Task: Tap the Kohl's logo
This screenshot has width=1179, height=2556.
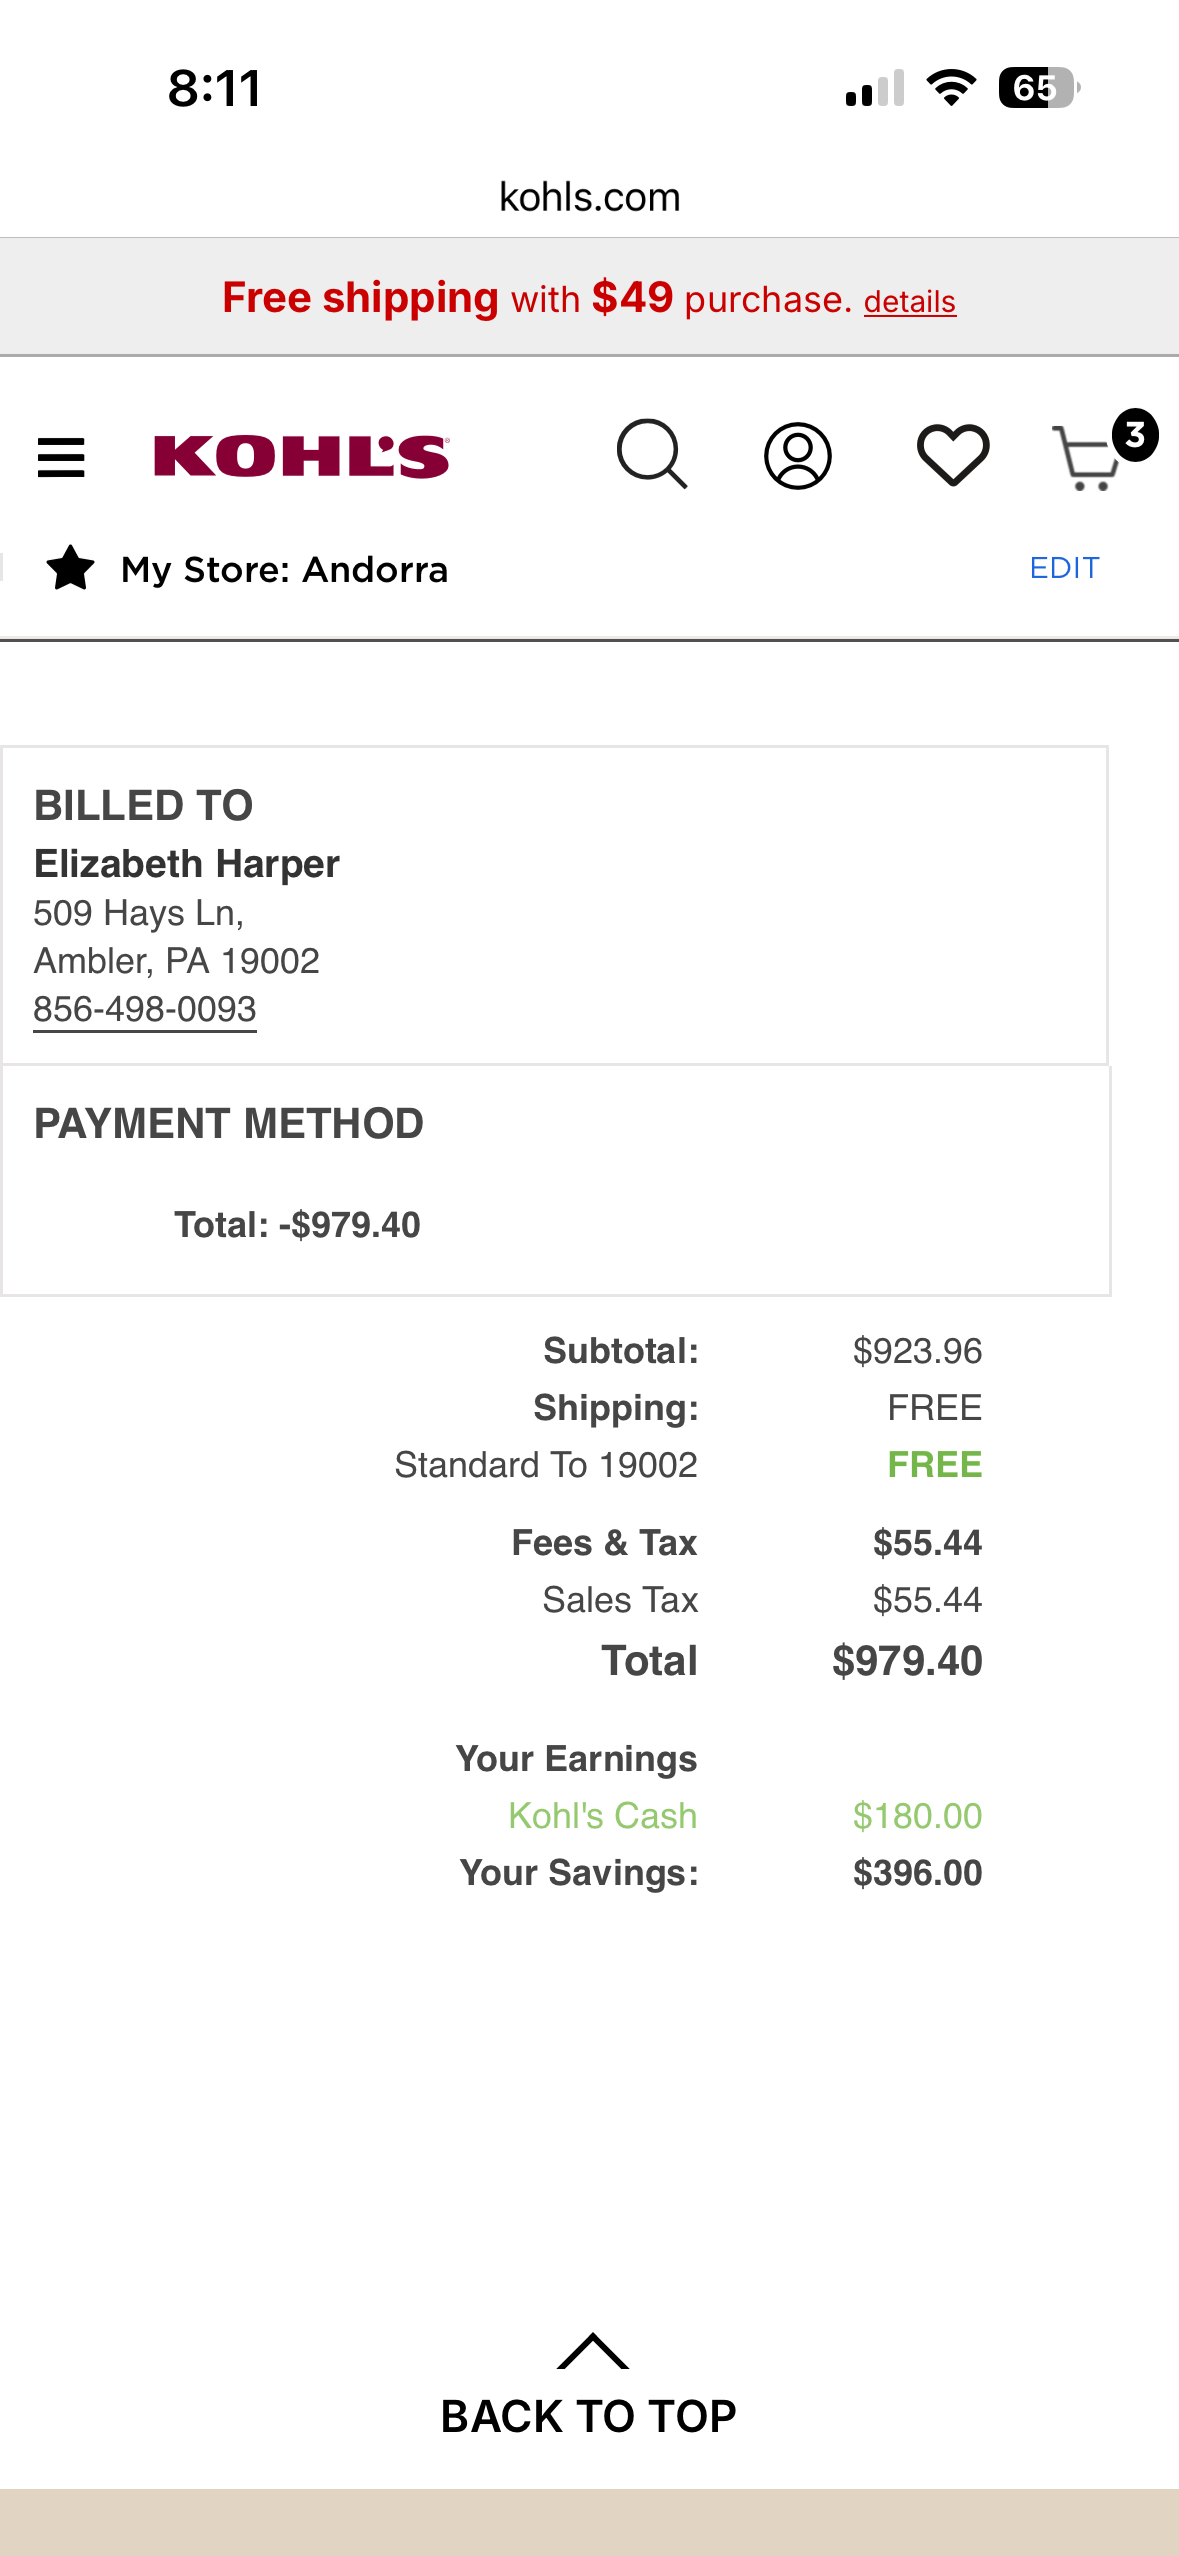Action: click(301, 456)
